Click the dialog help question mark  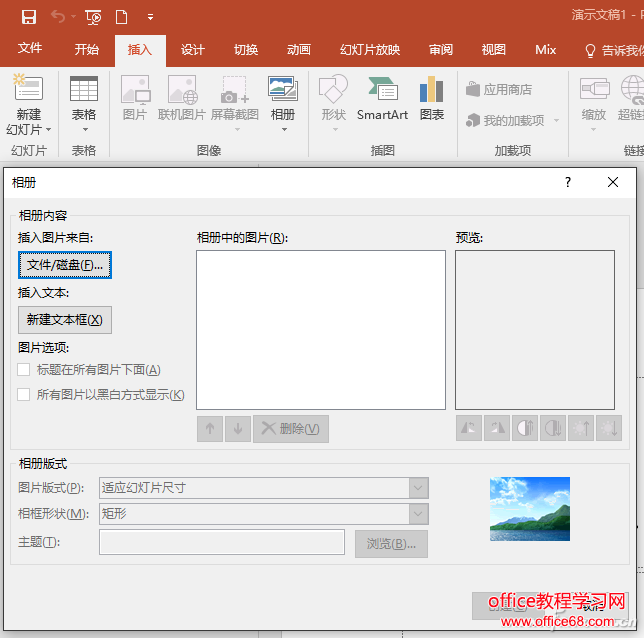point(568,182)
